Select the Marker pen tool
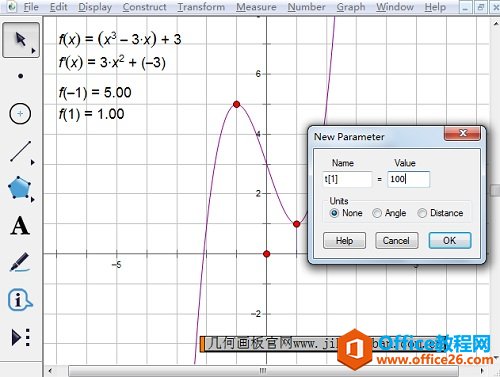 [x=20, y=262]
